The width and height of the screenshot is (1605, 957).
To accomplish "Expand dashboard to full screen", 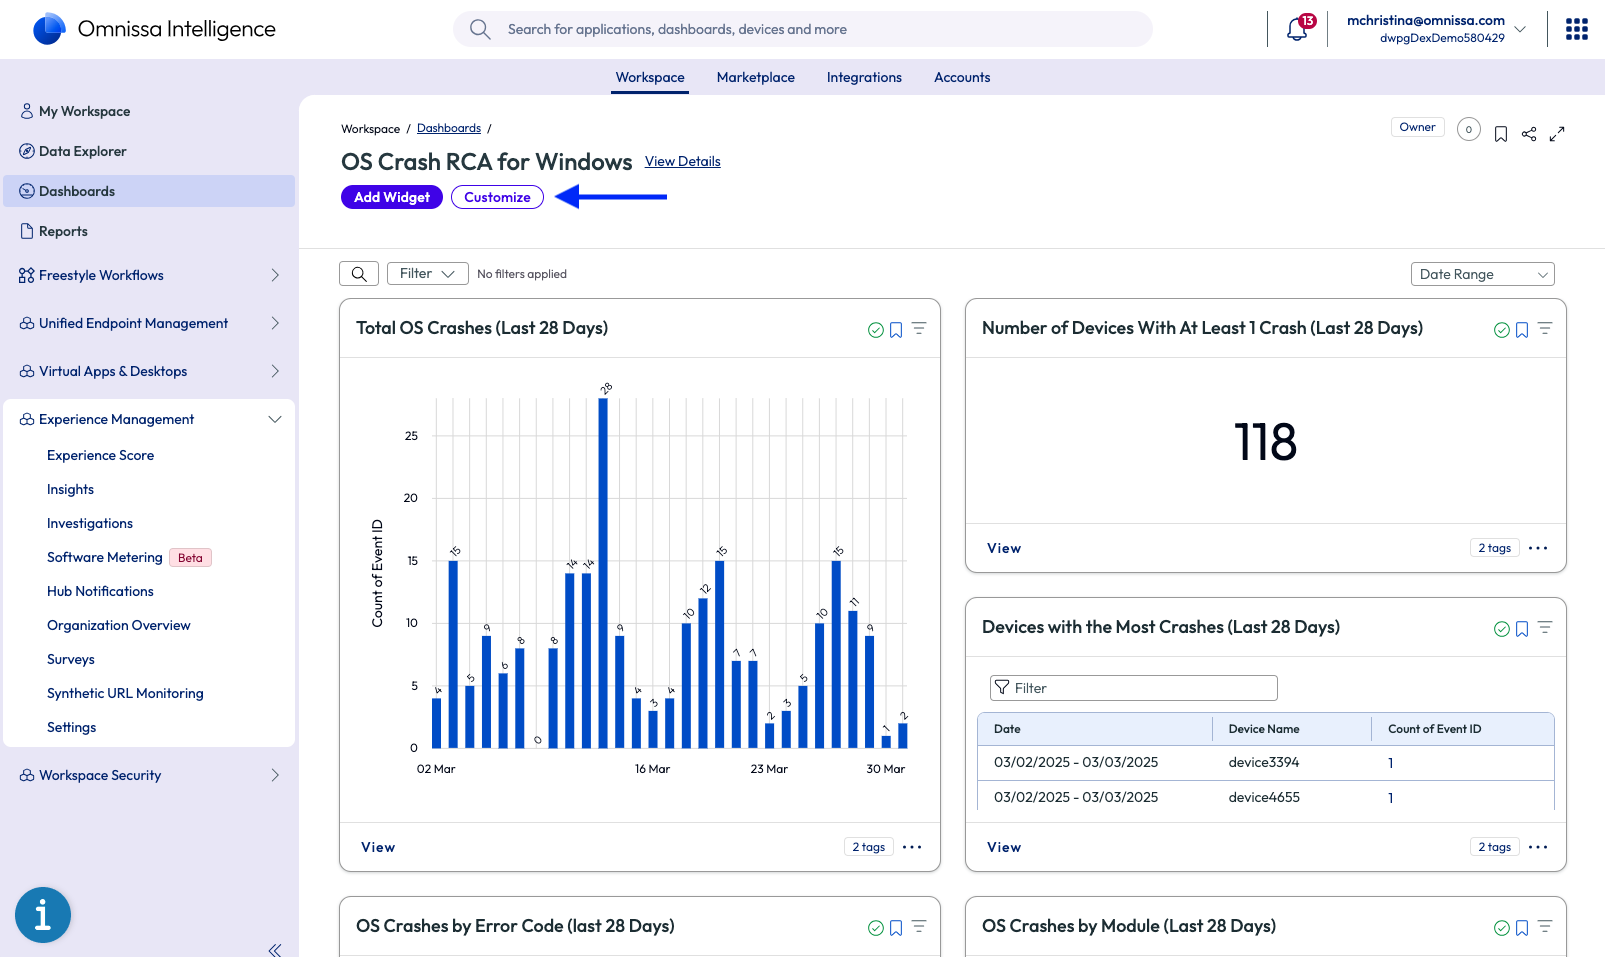I will pos(1557,134).
